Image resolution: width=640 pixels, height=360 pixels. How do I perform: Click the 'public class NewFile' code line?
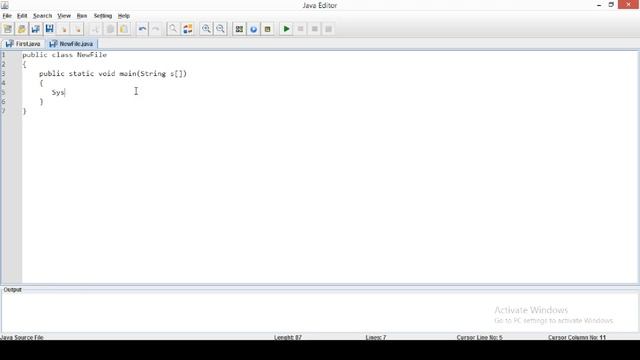[x=64, y=55]
